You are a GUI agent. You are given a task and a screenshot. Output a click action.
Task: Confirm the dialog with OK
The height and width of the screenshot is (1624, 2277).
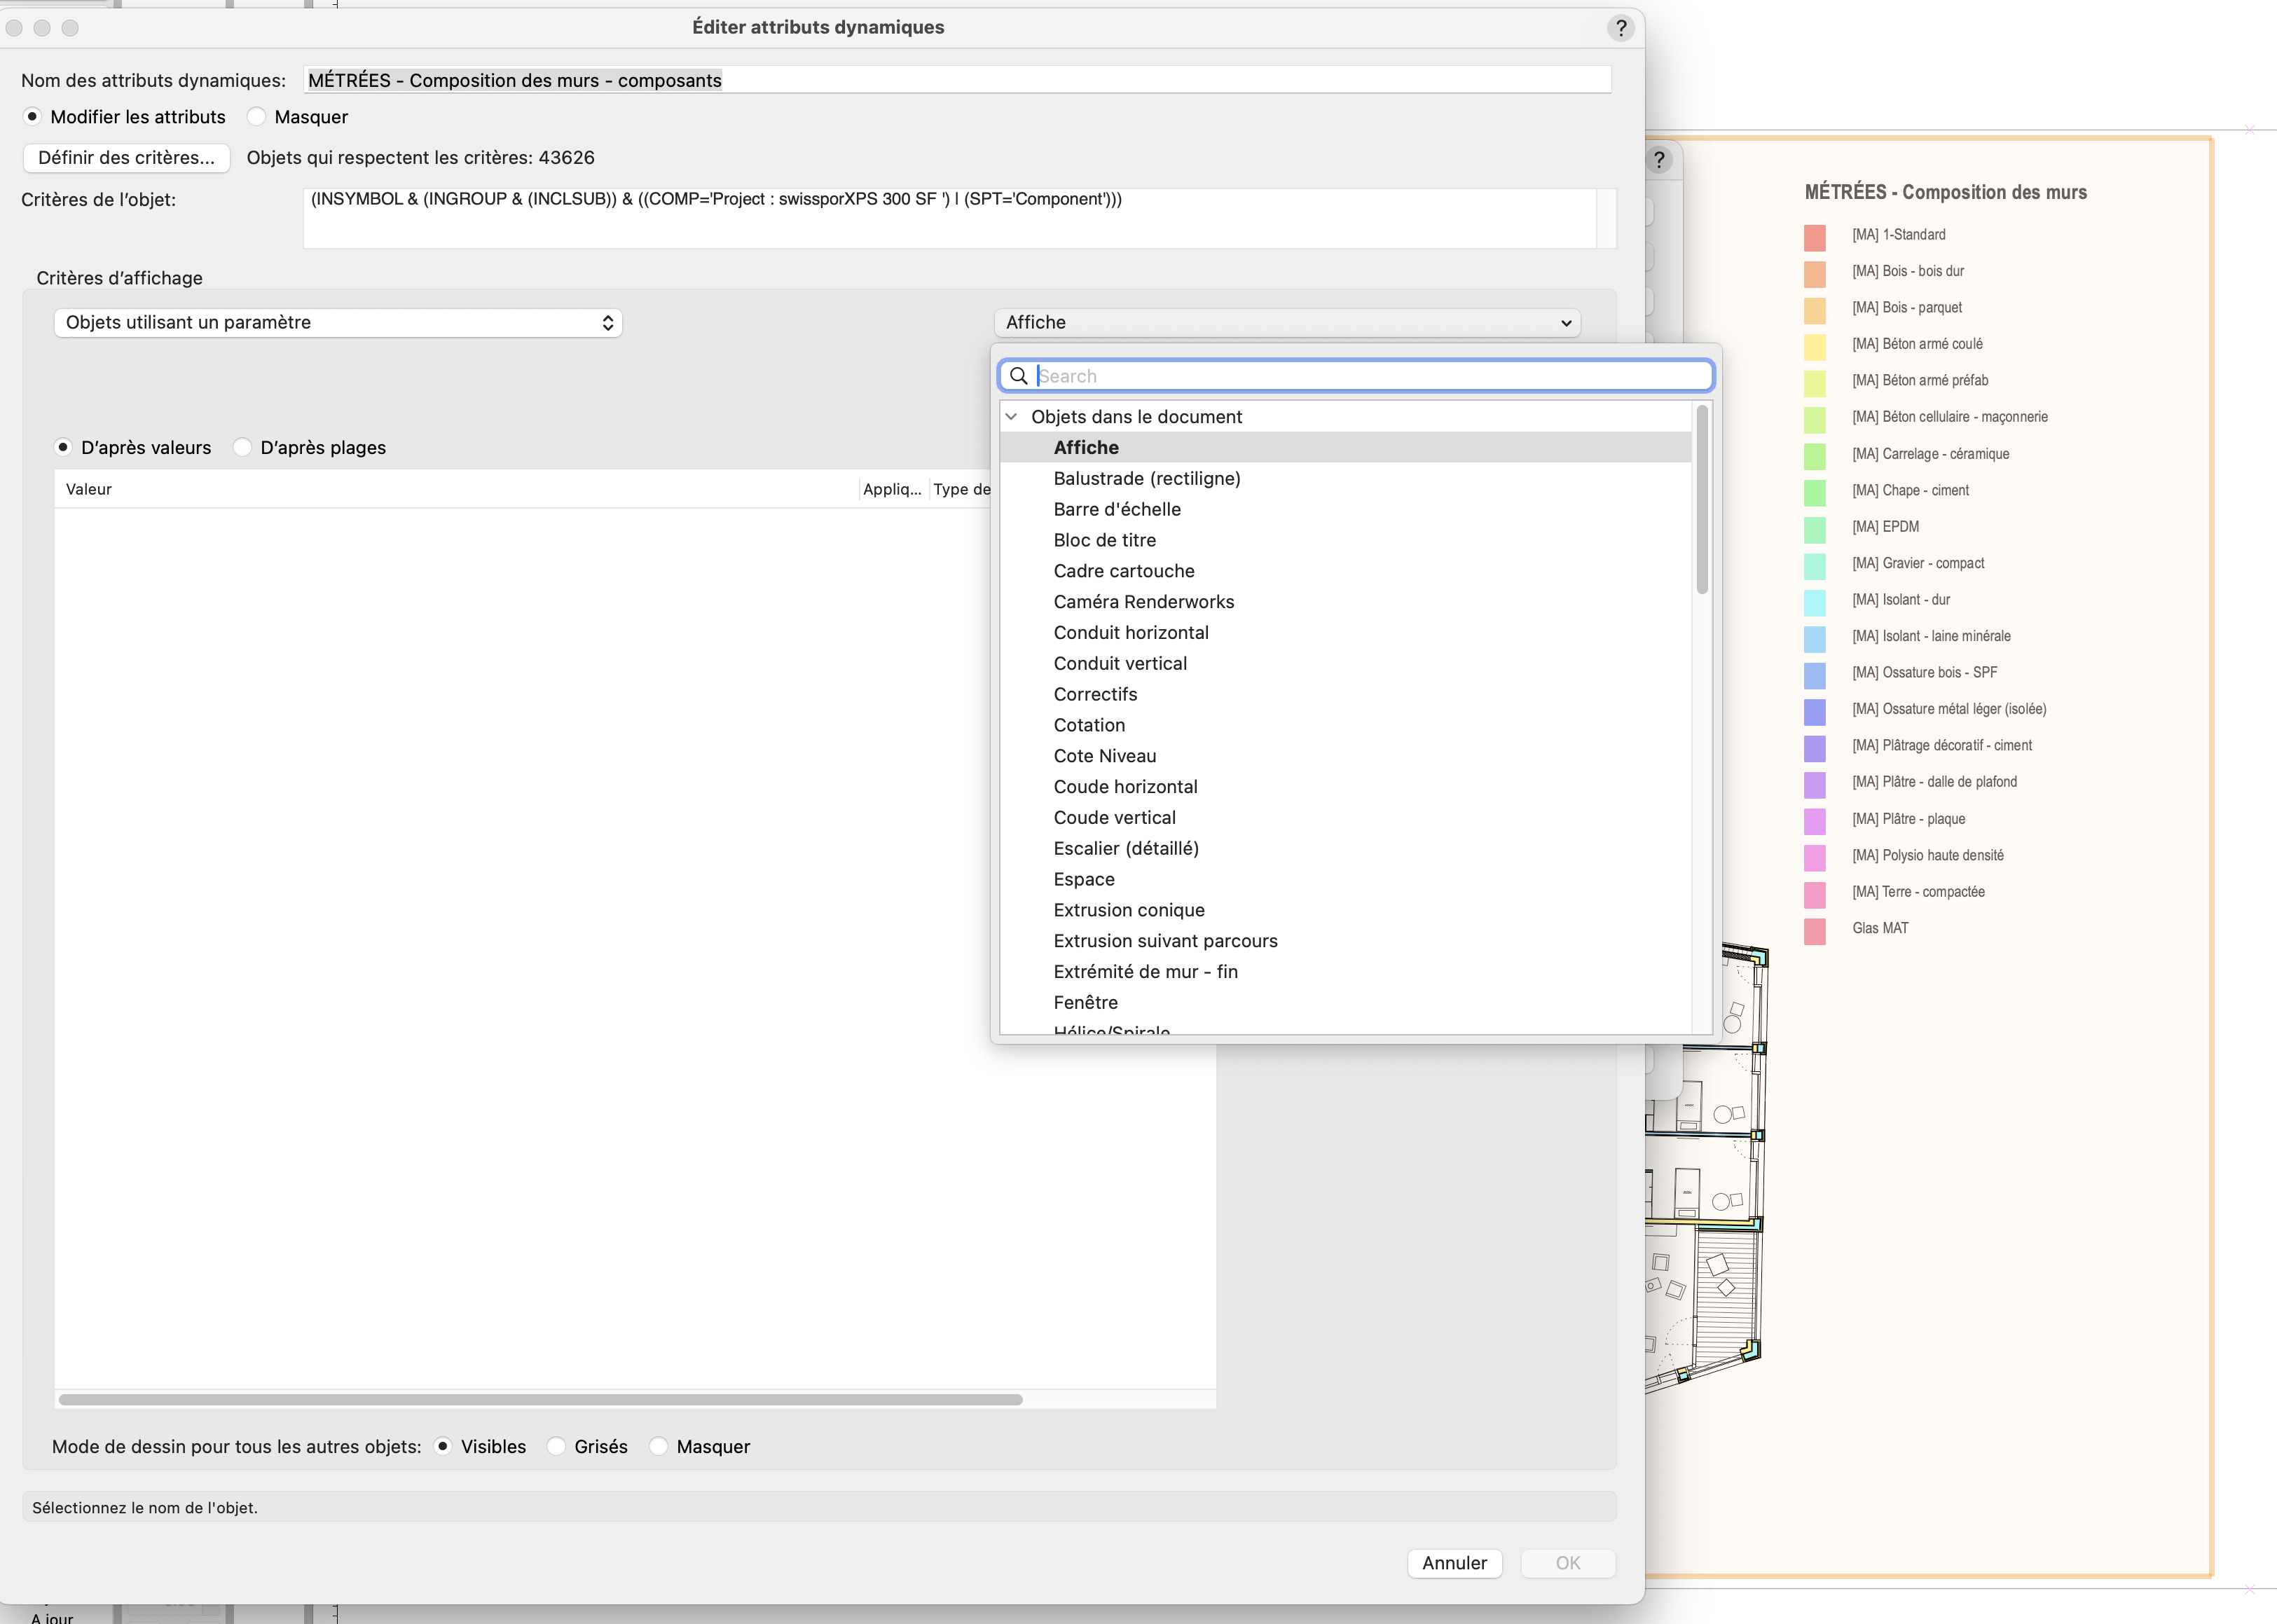click(1567, 1562)
